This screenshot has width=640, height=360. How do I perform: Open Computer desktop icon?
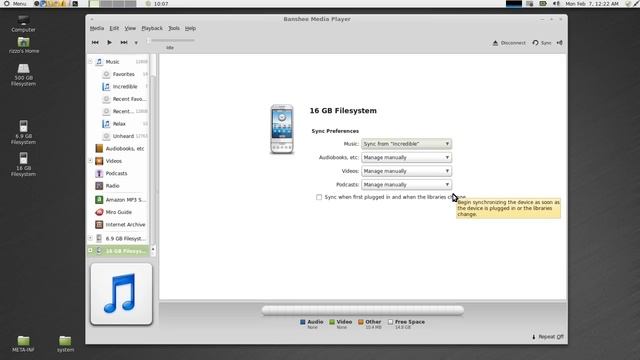pyautogui.click(x=23, y=24)
